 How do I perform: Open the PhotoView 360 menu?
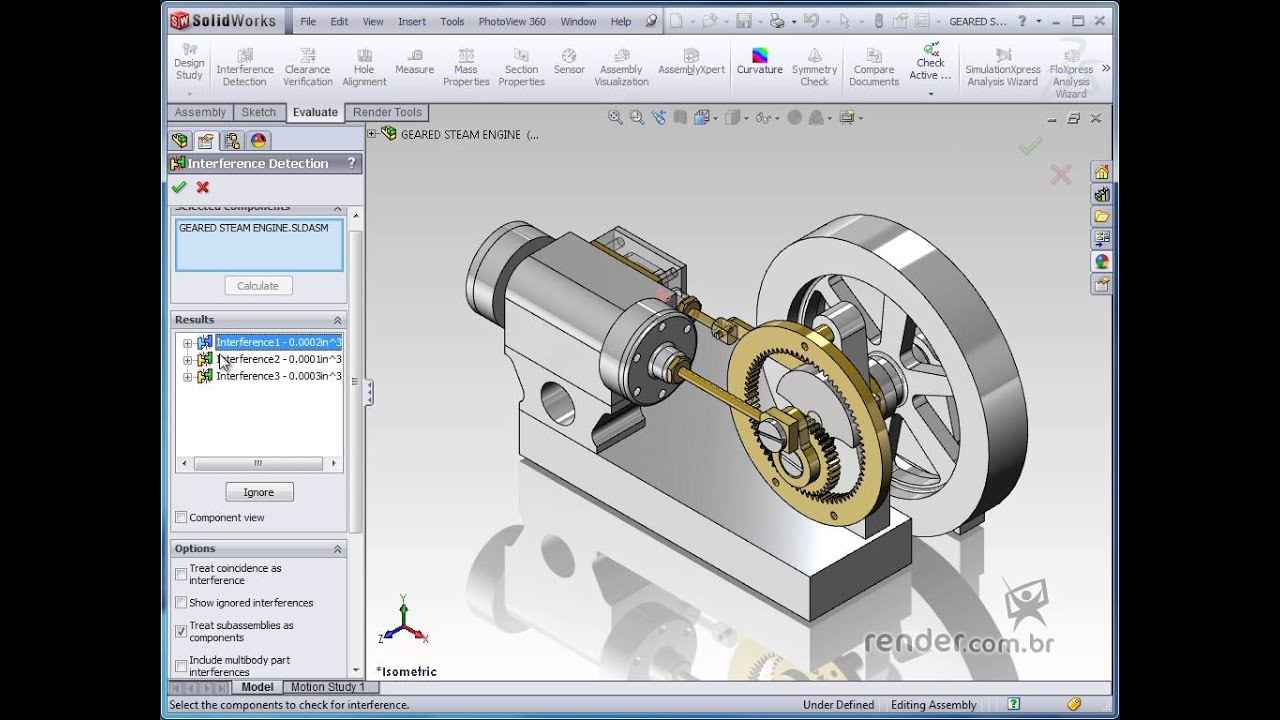(512, 21)
